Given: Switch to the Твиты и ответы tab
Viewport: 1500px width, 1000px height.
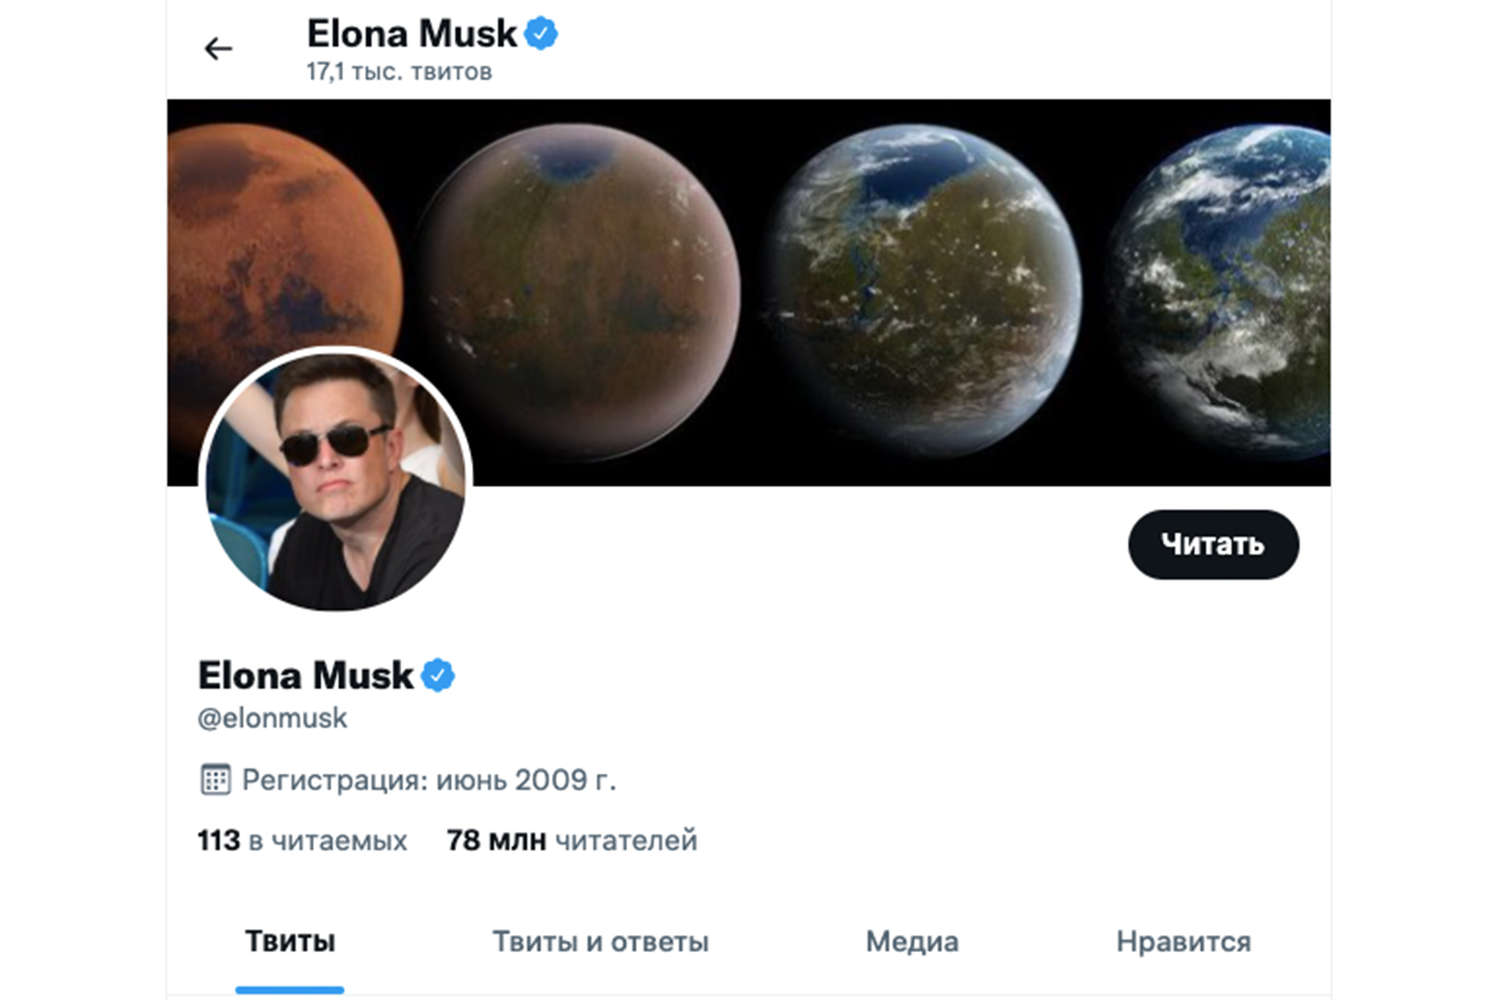Looking at the screenshot, I should pos(600,941).
